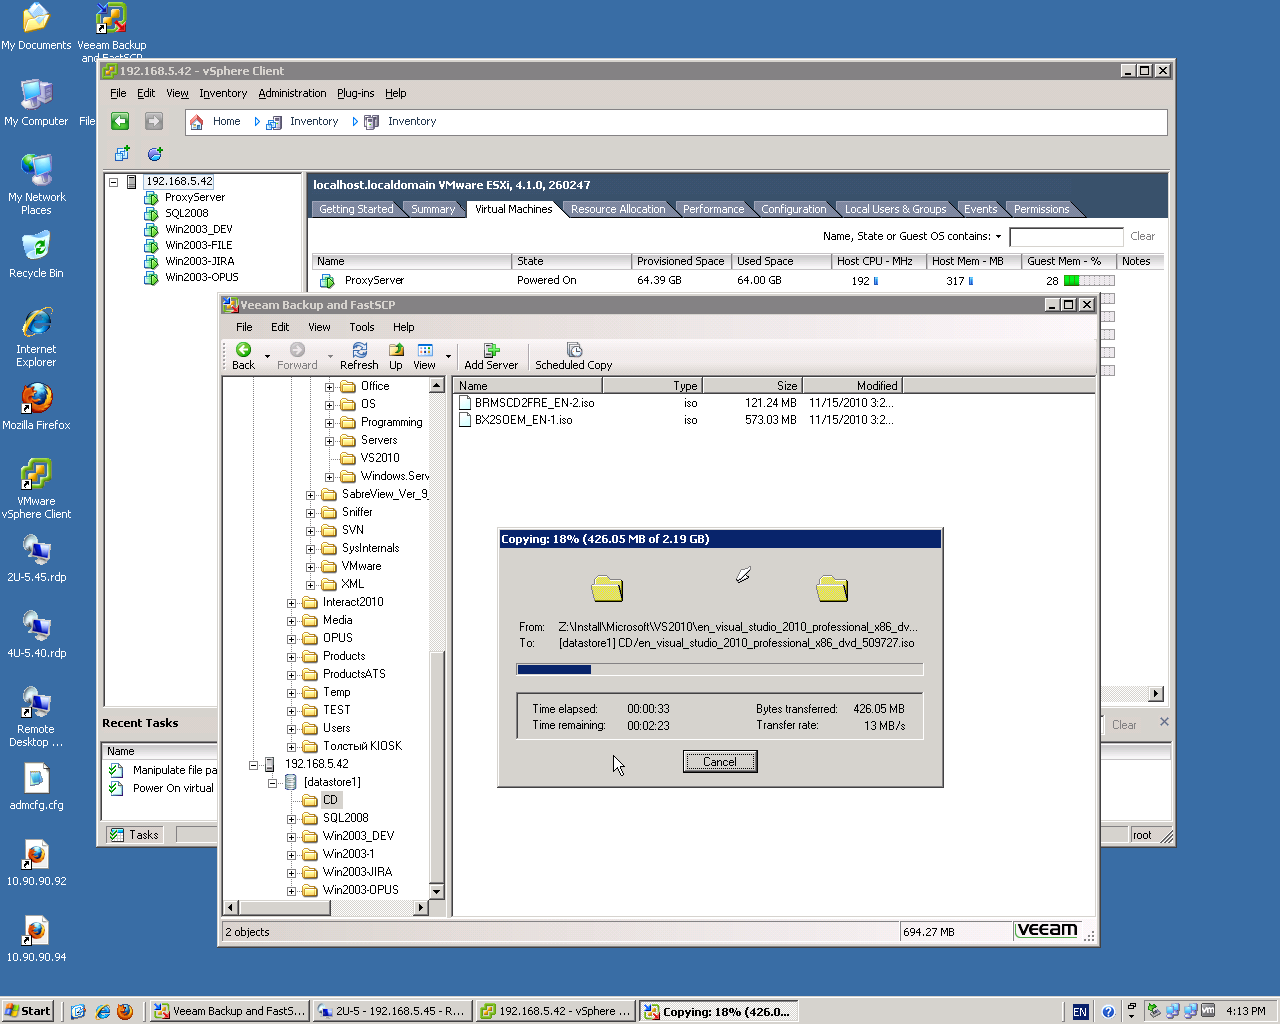The image size is (1280, 1024).
Task: Click Start button on taskbar
Action: [x=27, y=1011]
